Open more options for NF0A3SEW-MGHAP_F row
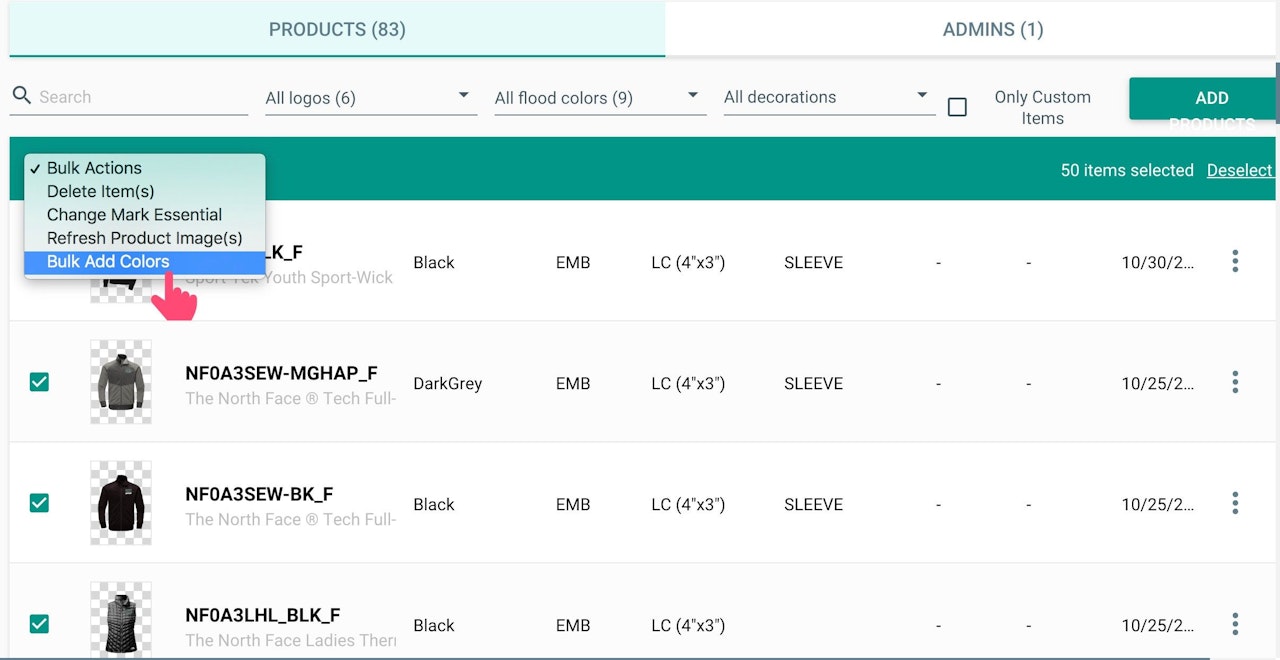Viewport: 1280px width, 660px height. 1235,382
